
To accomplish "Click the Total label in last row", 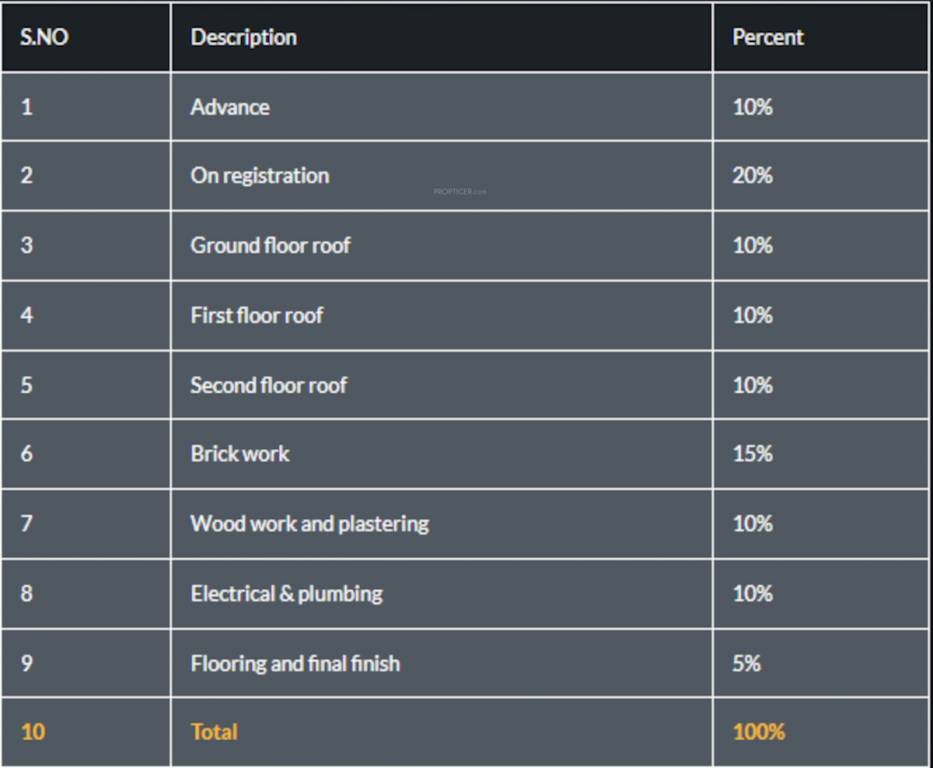I will 214,732.
